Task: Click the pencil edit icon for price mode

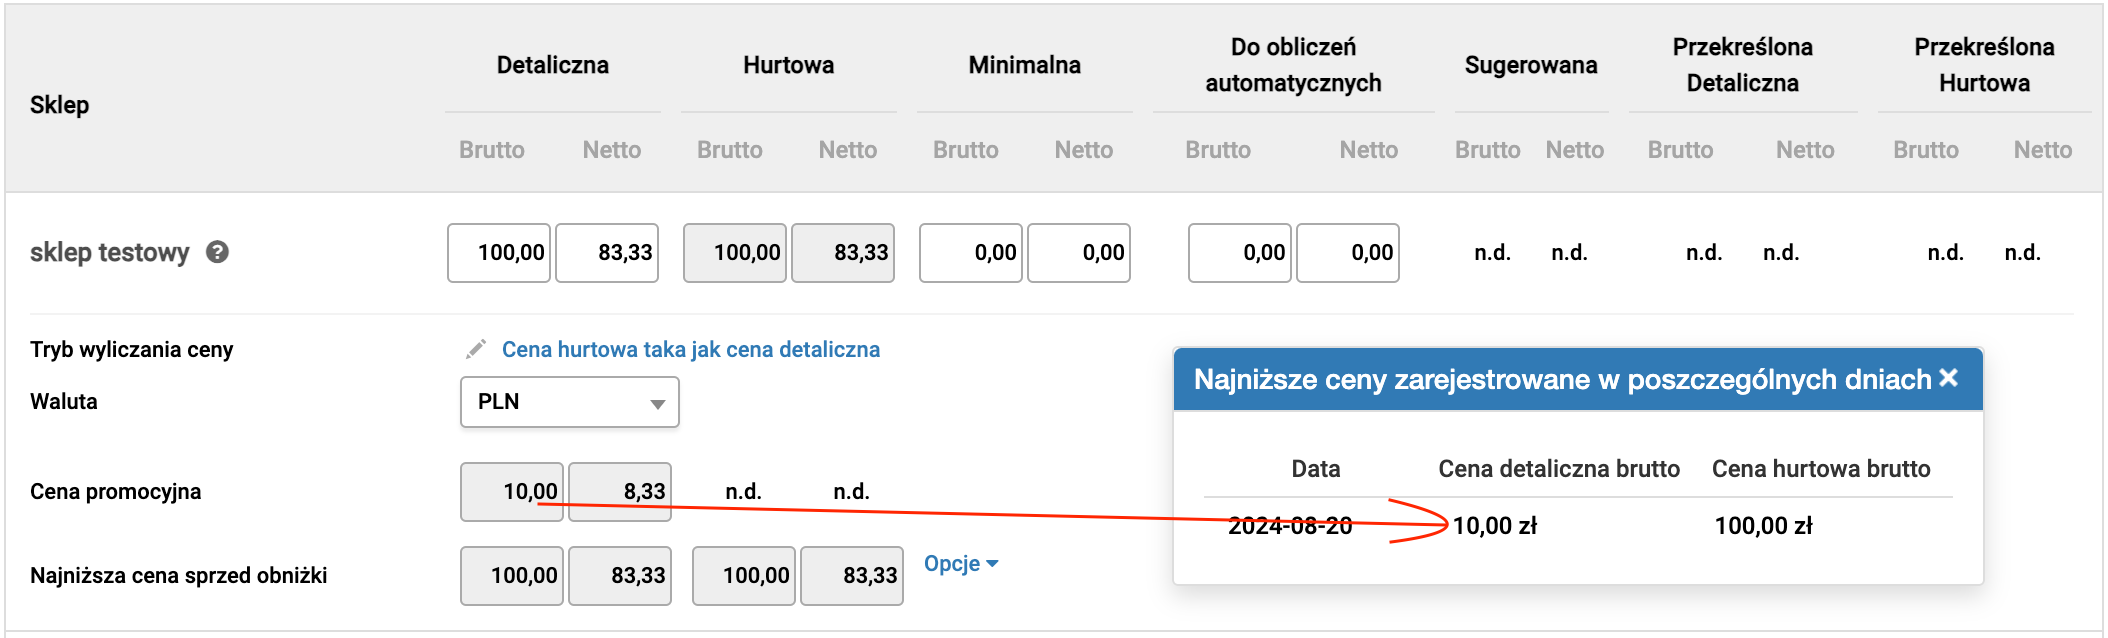Action: point(476,349)
